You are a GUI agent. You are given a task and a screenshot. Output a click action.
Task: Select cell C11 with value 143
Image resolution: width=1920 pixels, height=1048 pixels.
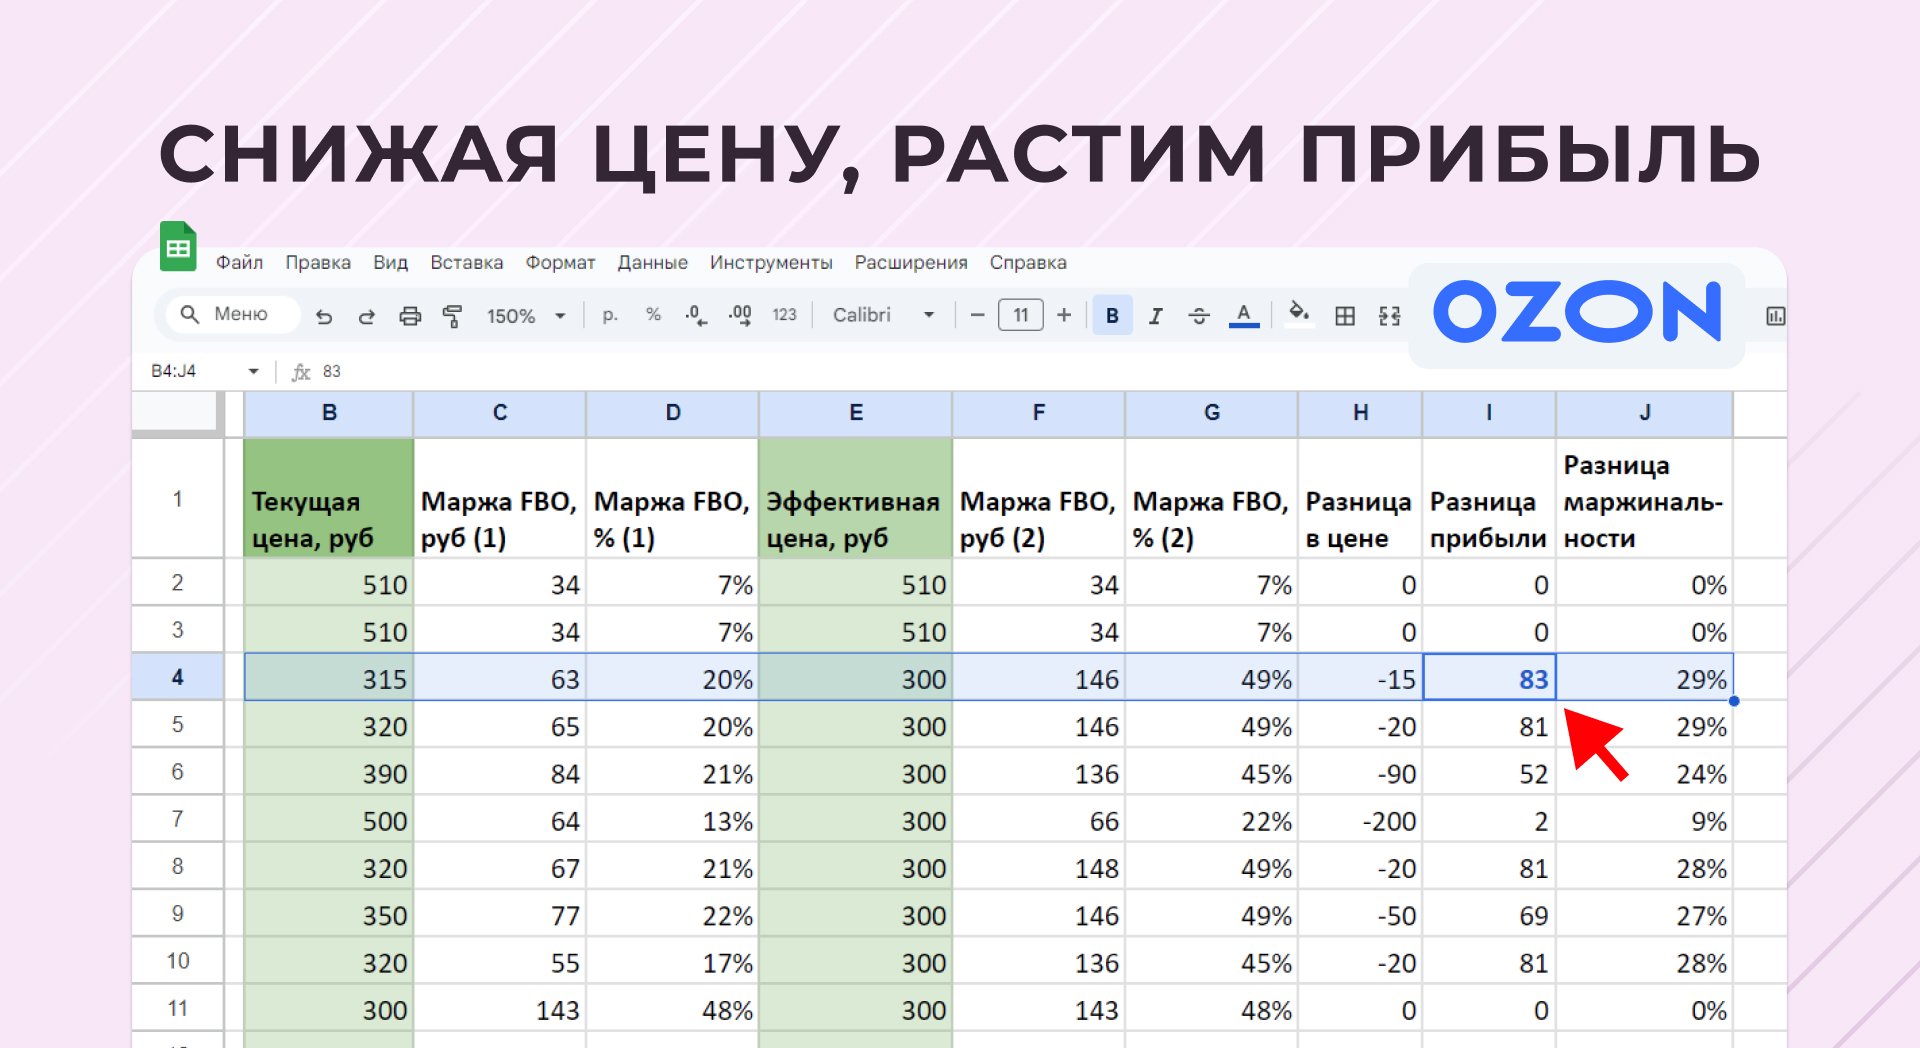coord(500,1009)
